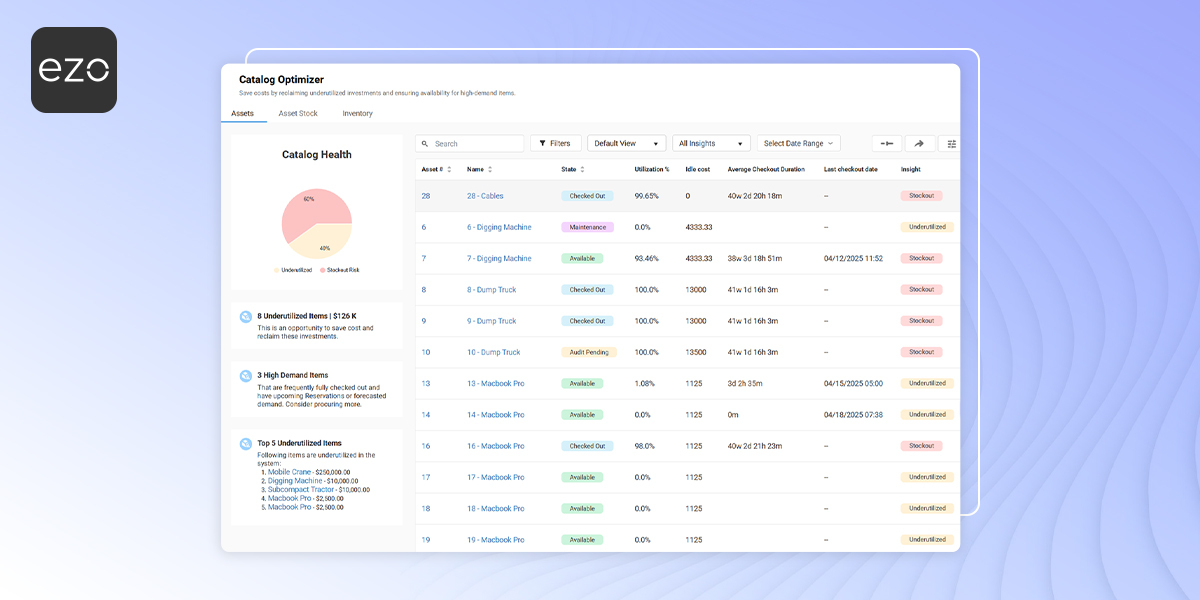Sort table by Name column arrows
Image resolution: width=1200 pixels, height=600 pixels.
[x=490, y=170]
